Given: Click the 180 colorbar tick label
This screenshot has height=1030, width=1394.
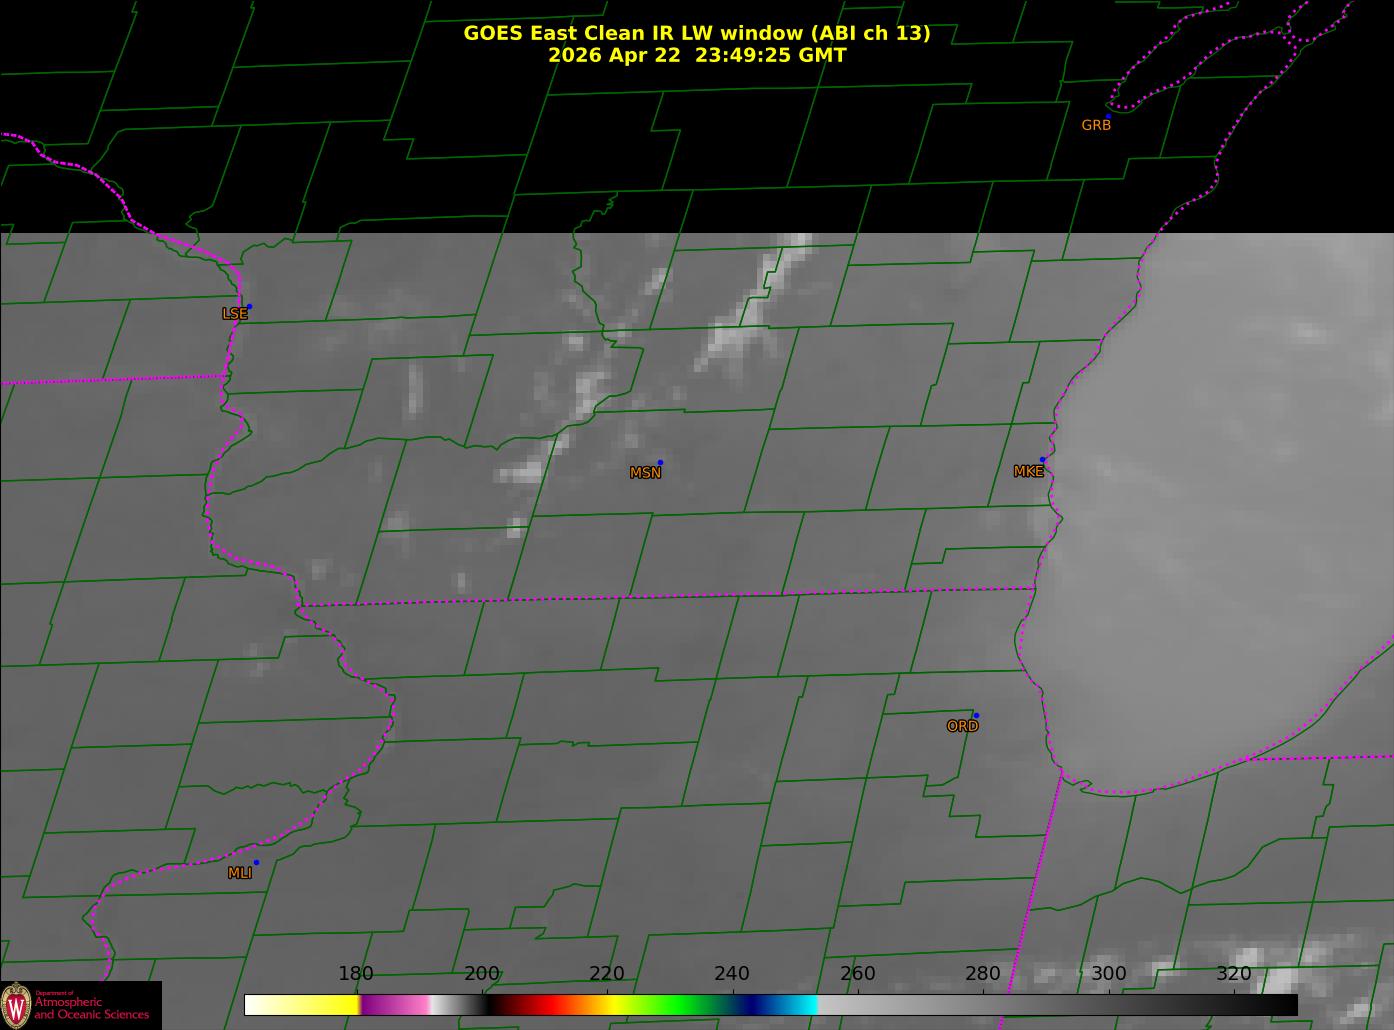Looking at the screenshot, I should (x=356, y=974).
